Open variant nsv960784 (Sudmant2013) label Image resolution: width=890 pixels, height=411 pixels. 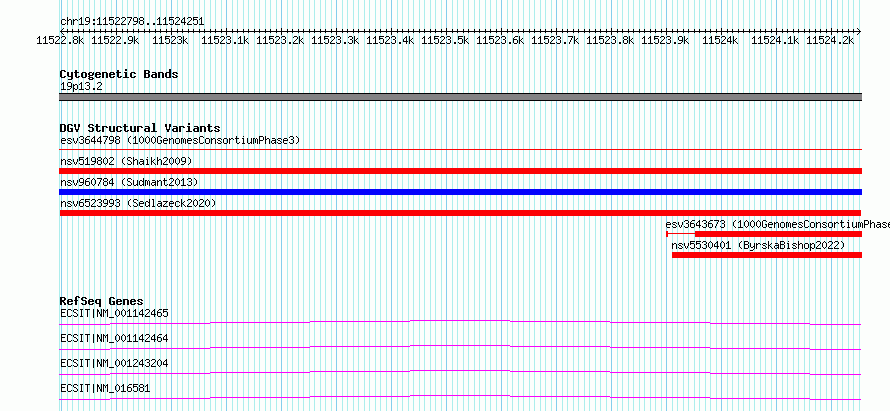(x=129, y=182)
